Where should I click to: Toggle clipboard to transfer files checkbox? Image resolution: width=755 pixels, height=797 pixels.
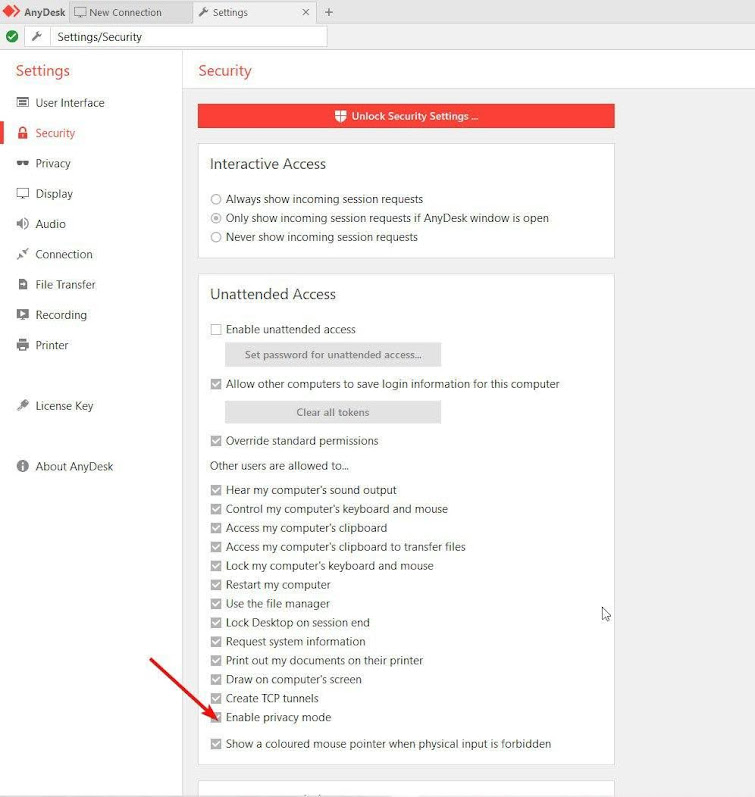pyautogui.click(x=216, y=547)
